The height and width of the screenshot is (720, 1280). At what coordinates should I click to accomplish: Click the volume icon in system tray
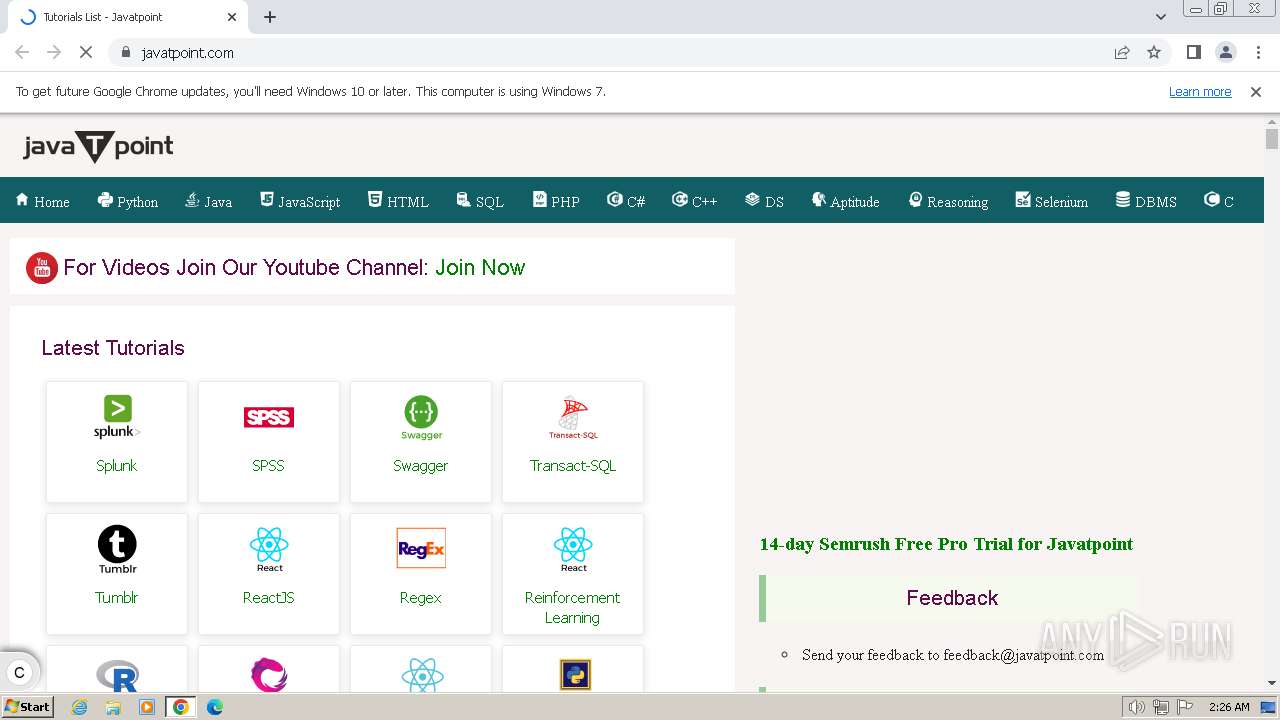[1137, 707]
